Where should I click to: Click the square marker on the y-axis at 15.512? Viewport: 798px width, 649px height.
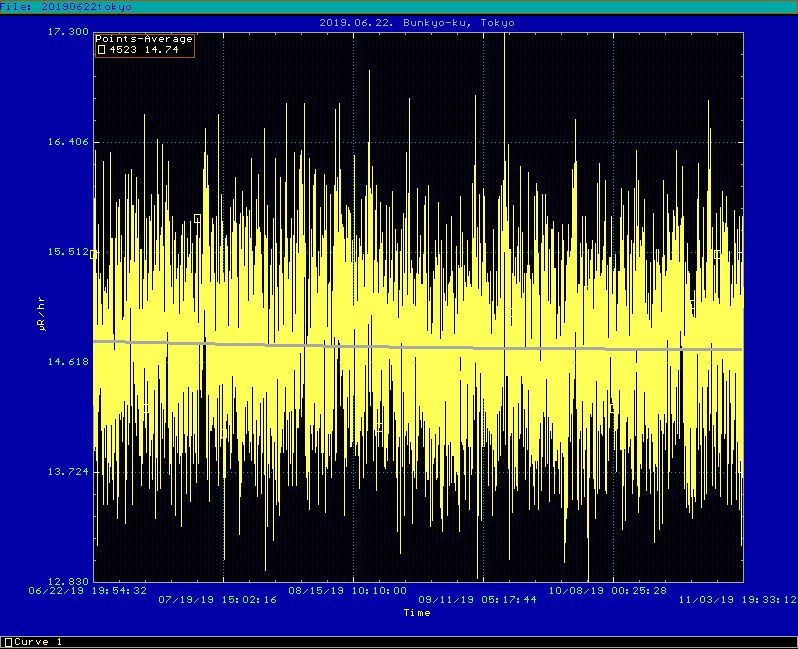93,254
